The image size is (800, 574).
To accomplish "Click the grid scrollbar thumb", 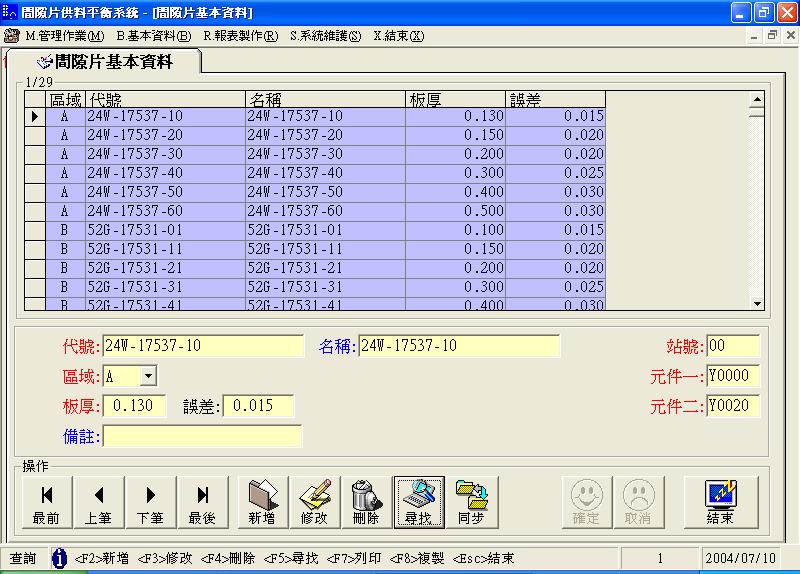I will click(757, 112).
